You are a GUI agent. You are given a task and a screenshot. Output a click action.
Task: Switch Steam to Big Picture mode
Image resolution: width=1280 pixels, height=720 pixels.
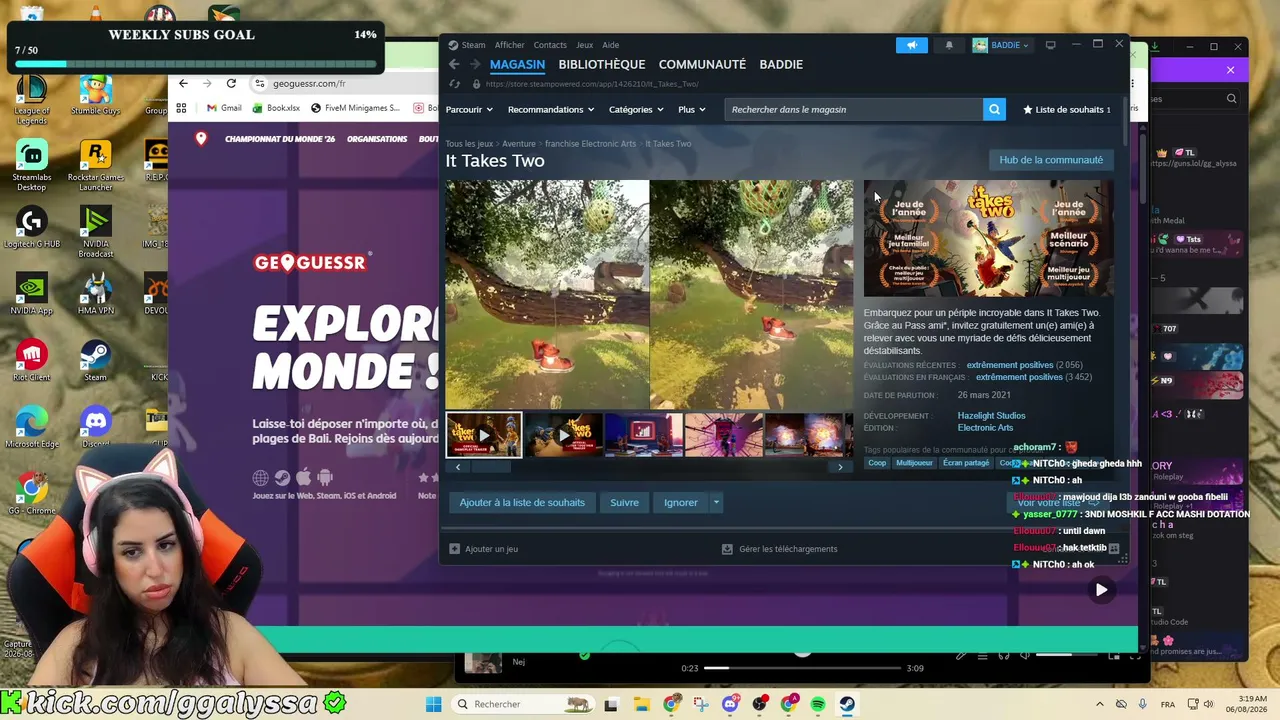point(1050,45)
